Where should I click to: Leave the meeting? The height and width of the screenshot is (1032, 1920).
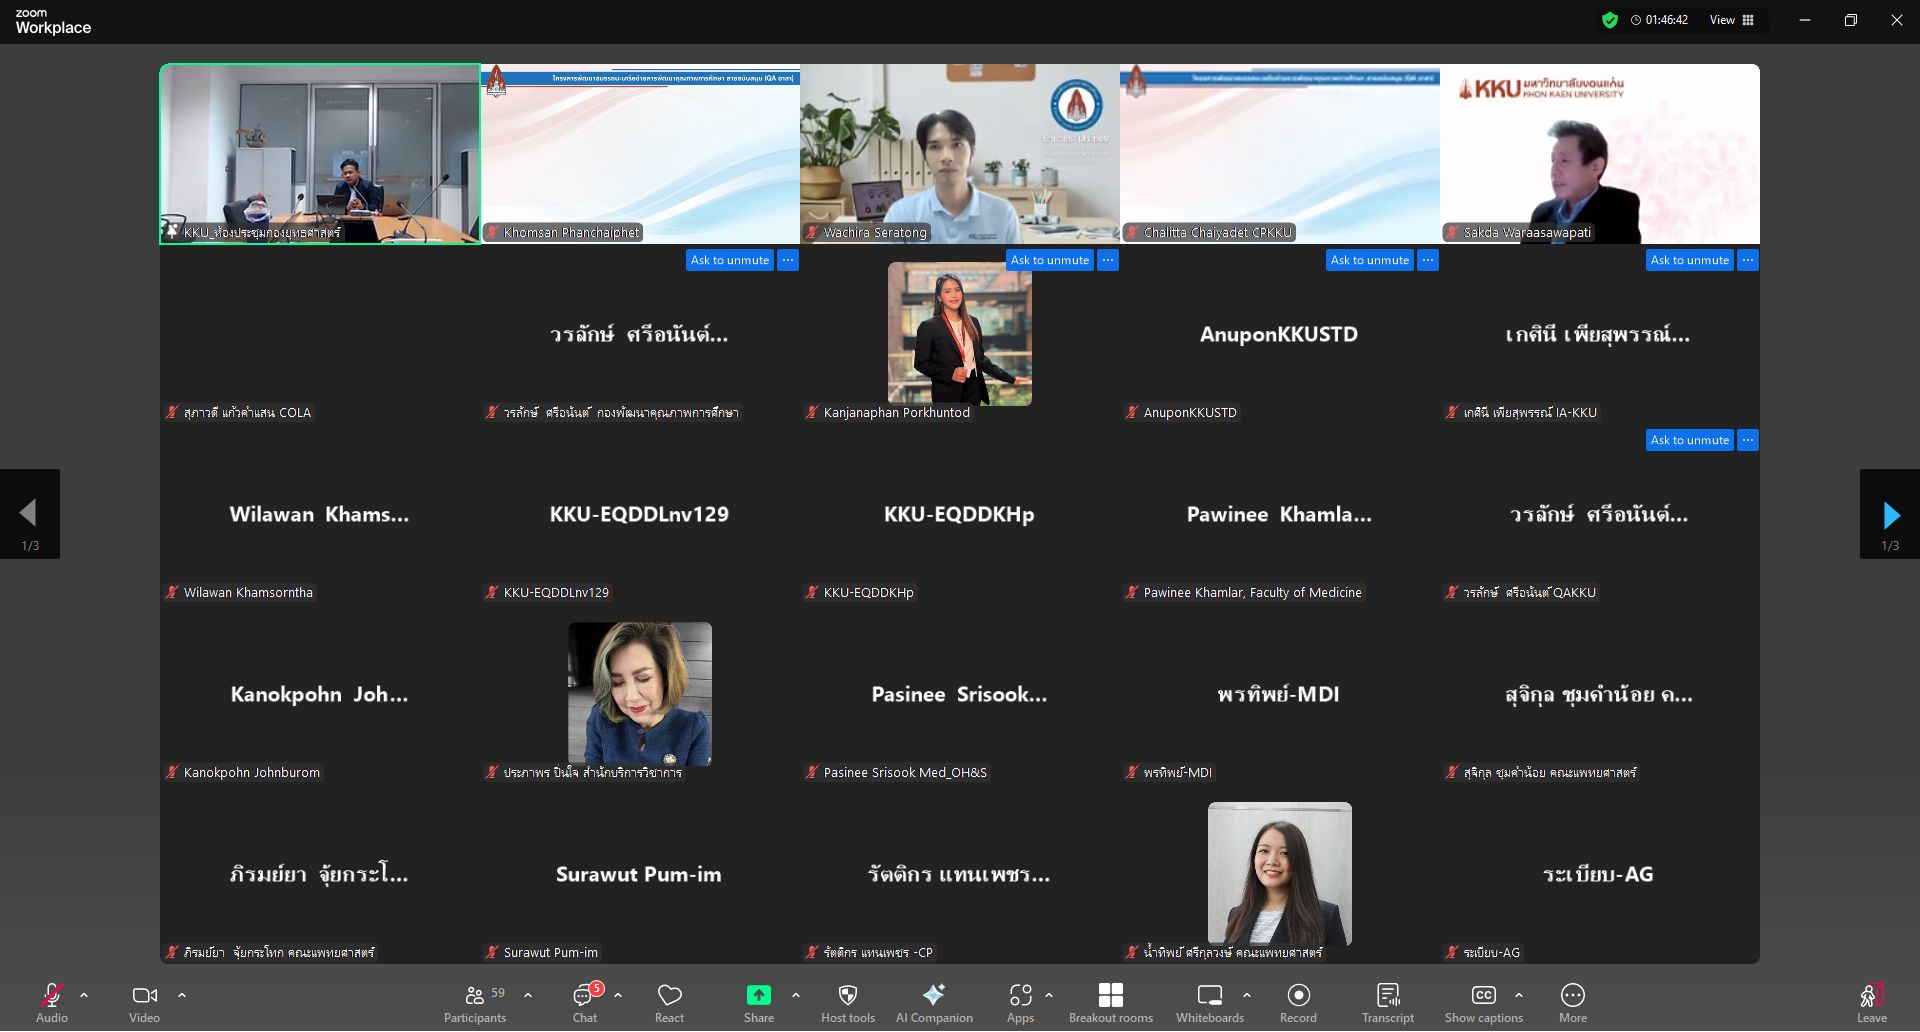(1871, 1003)
